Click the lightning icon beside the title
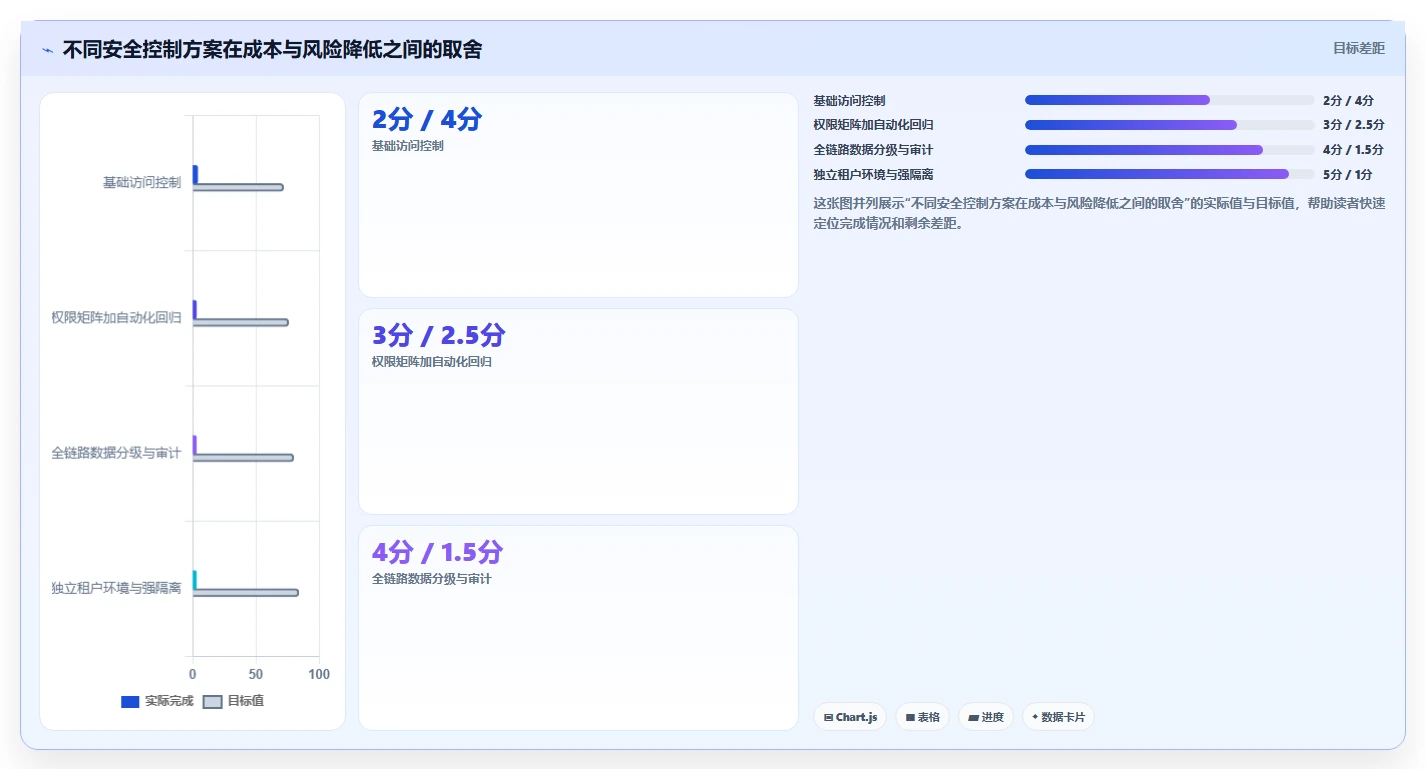This screenshot has width=1426, height=769. [48, 50]
